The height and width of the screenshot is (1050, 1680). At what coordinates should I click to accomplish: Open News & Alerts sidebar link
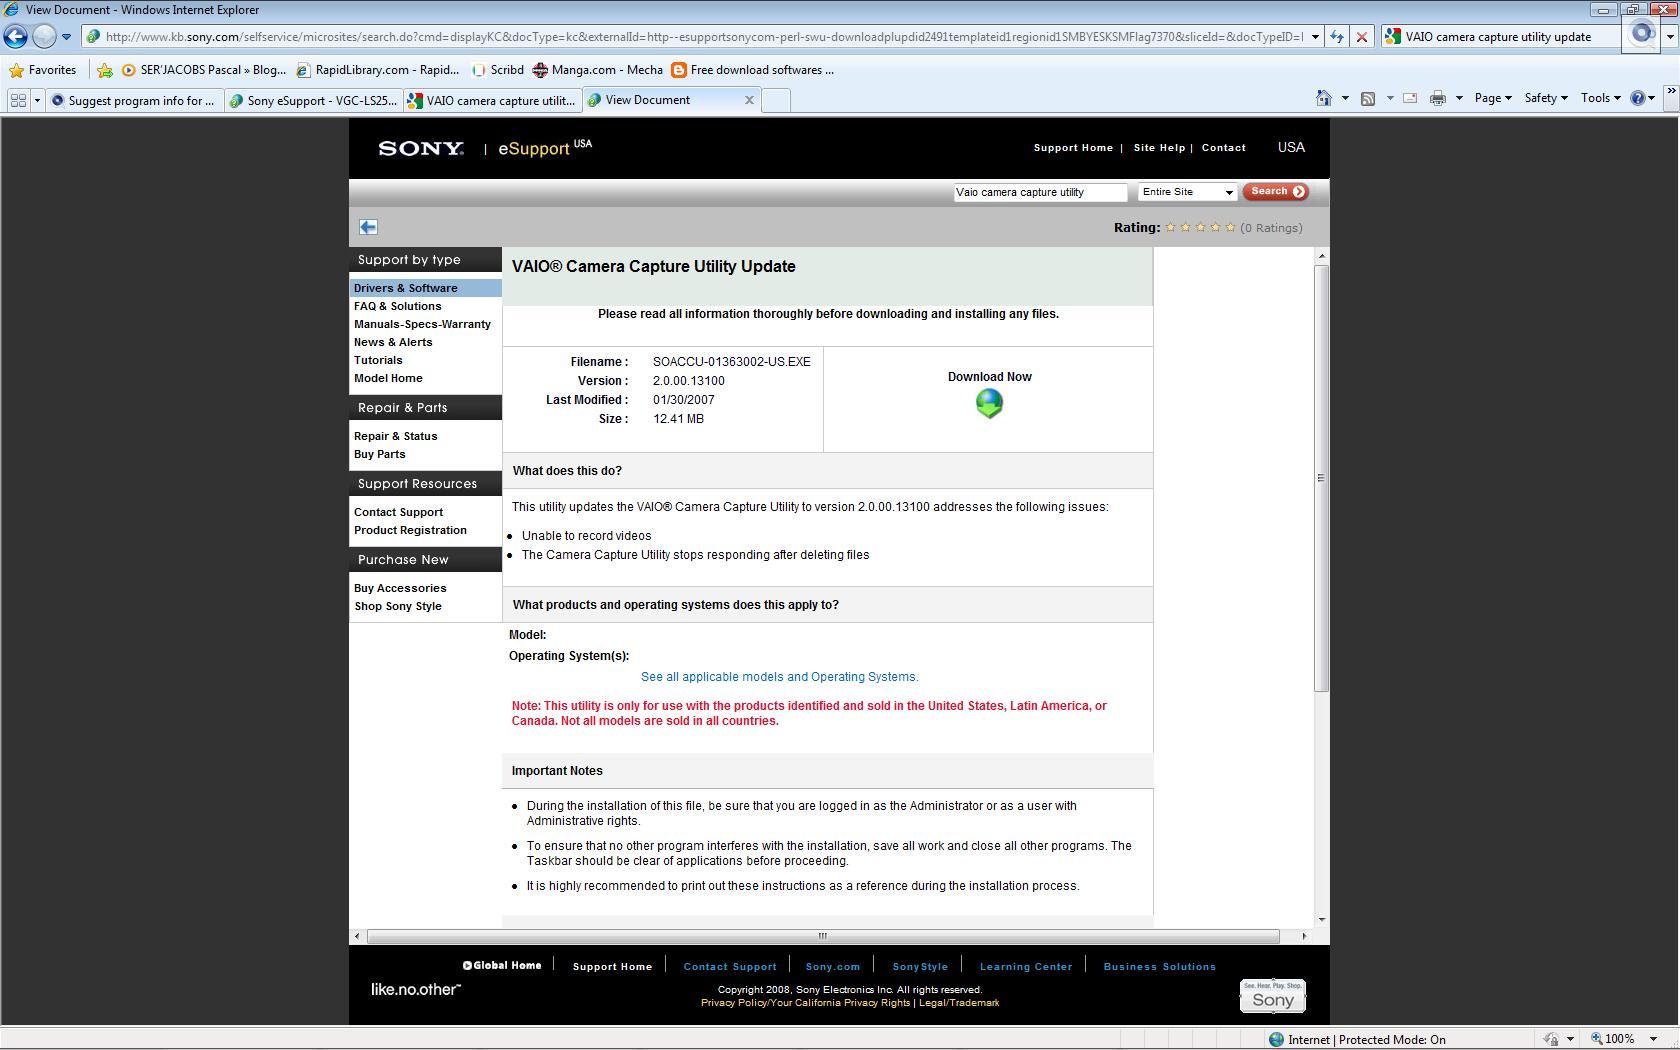[393, 342]
